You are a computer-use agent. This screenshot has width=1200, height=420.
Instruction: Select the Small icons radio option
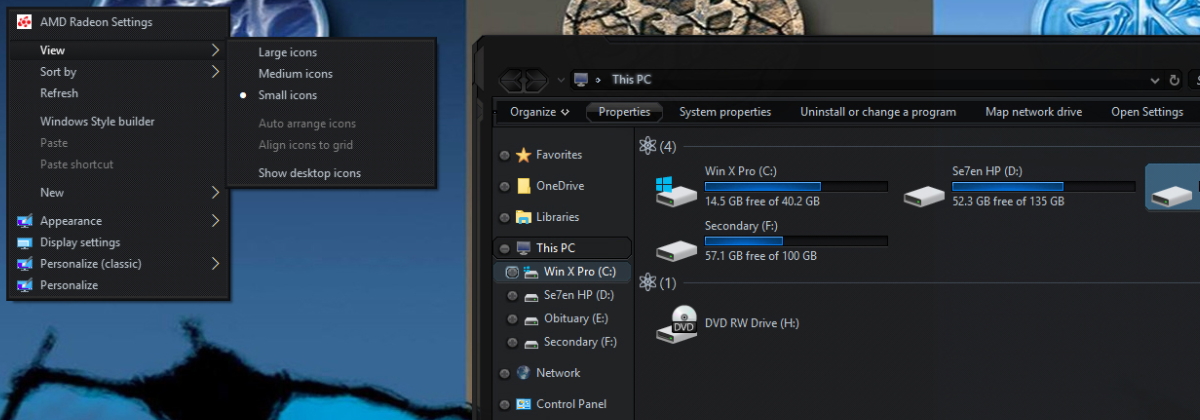(332, 96)
